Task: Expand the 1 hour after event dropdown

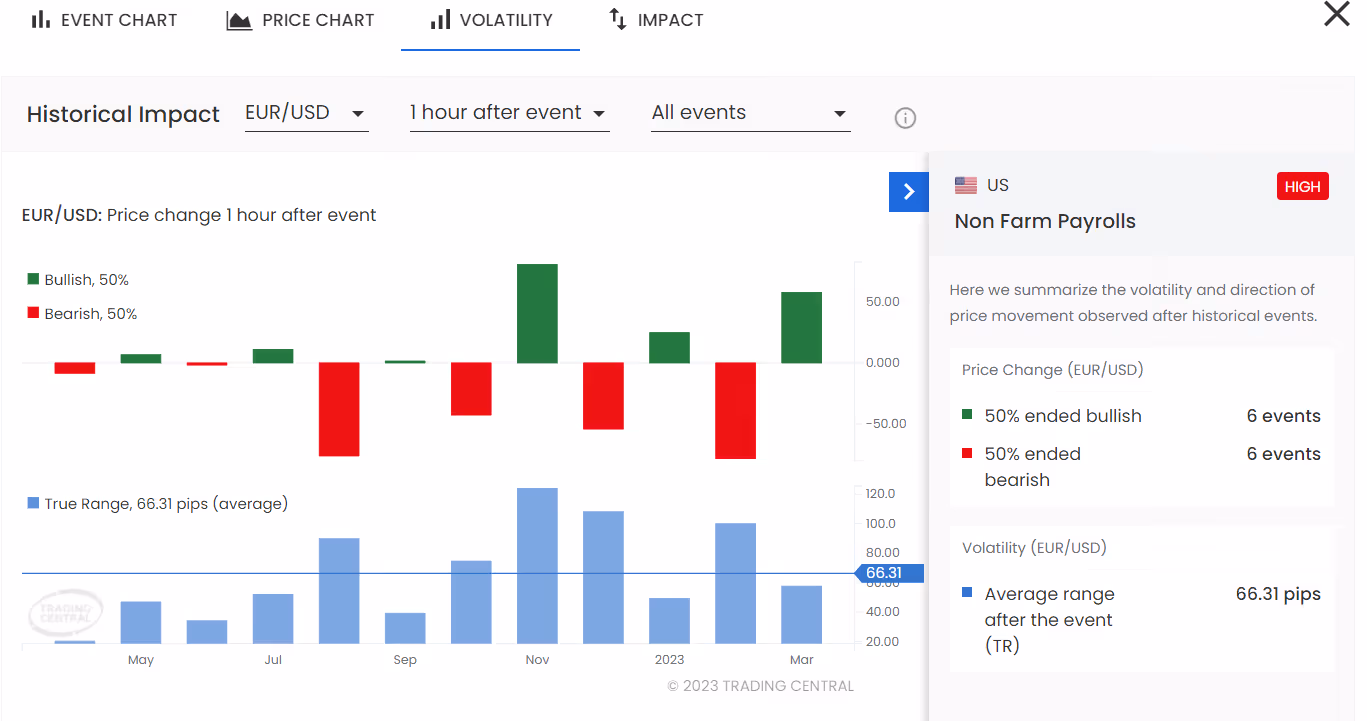Action: pyautogui.click(x=509, y=113)
